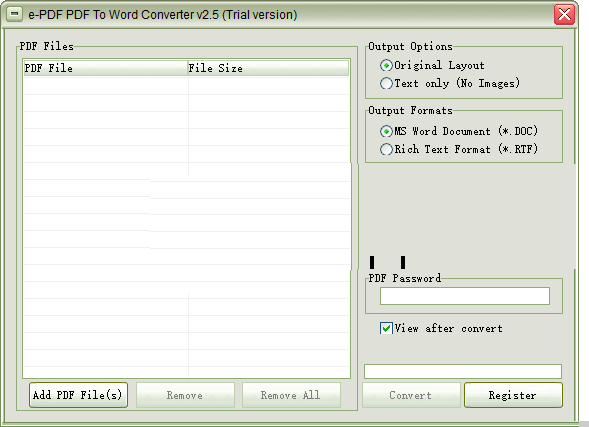This screenshot has width=589, height=427.
Task: Click the PDF File column header
Action: pyautogui.click(x=106, y=68)
